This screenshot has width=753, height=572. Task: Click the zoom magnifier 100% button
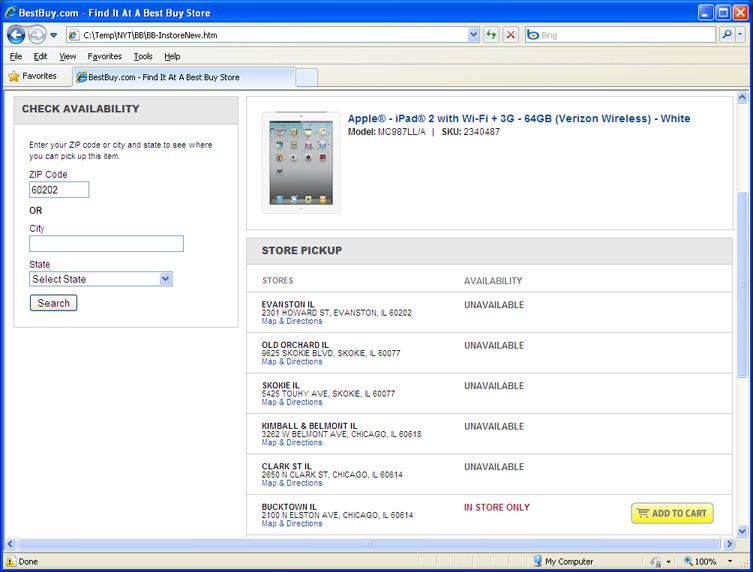tap(700, 561)
